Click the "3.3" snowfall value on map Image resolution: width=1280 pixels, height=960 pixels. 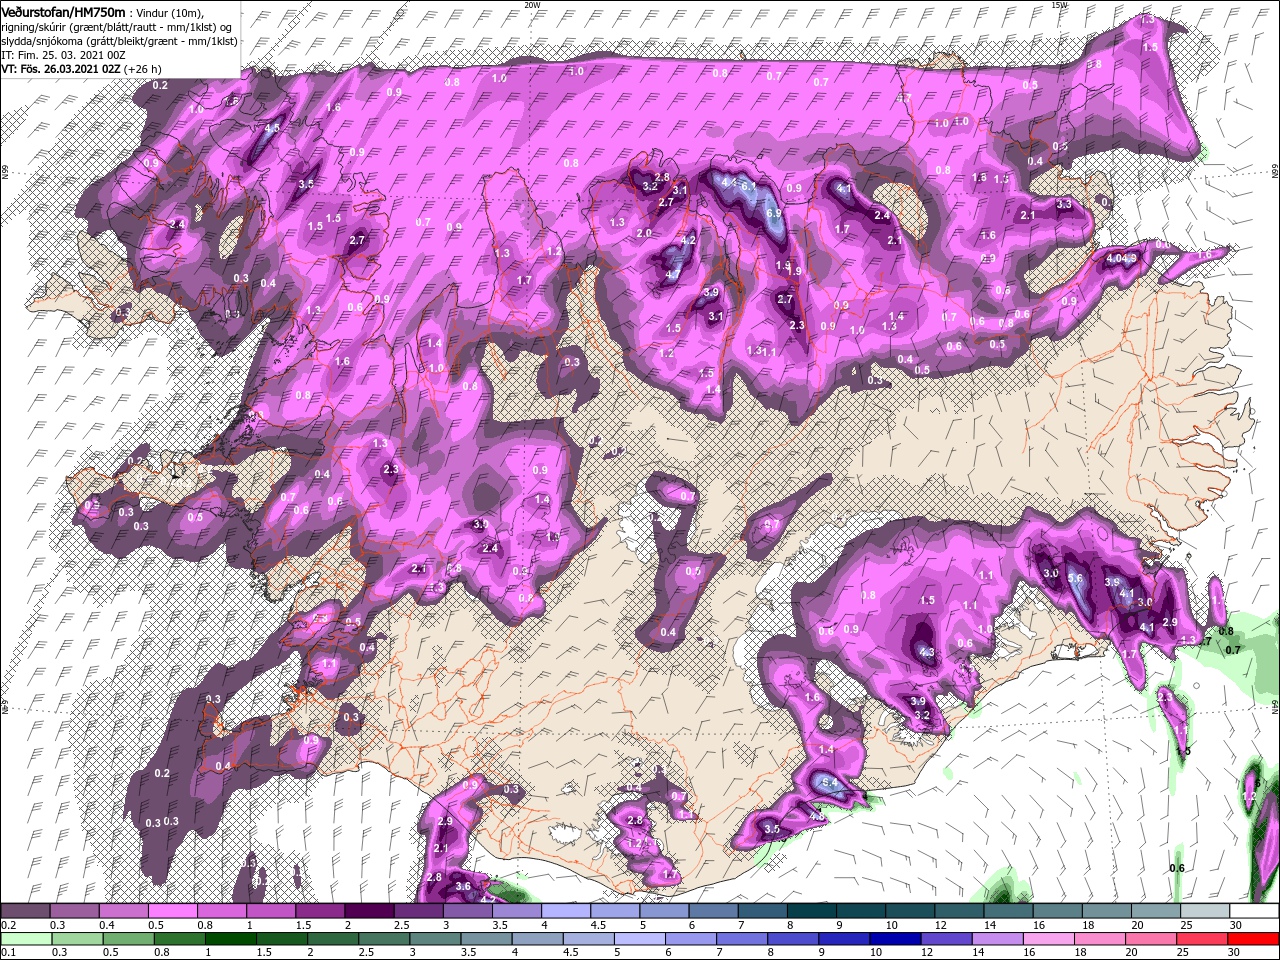(1064, 204)
